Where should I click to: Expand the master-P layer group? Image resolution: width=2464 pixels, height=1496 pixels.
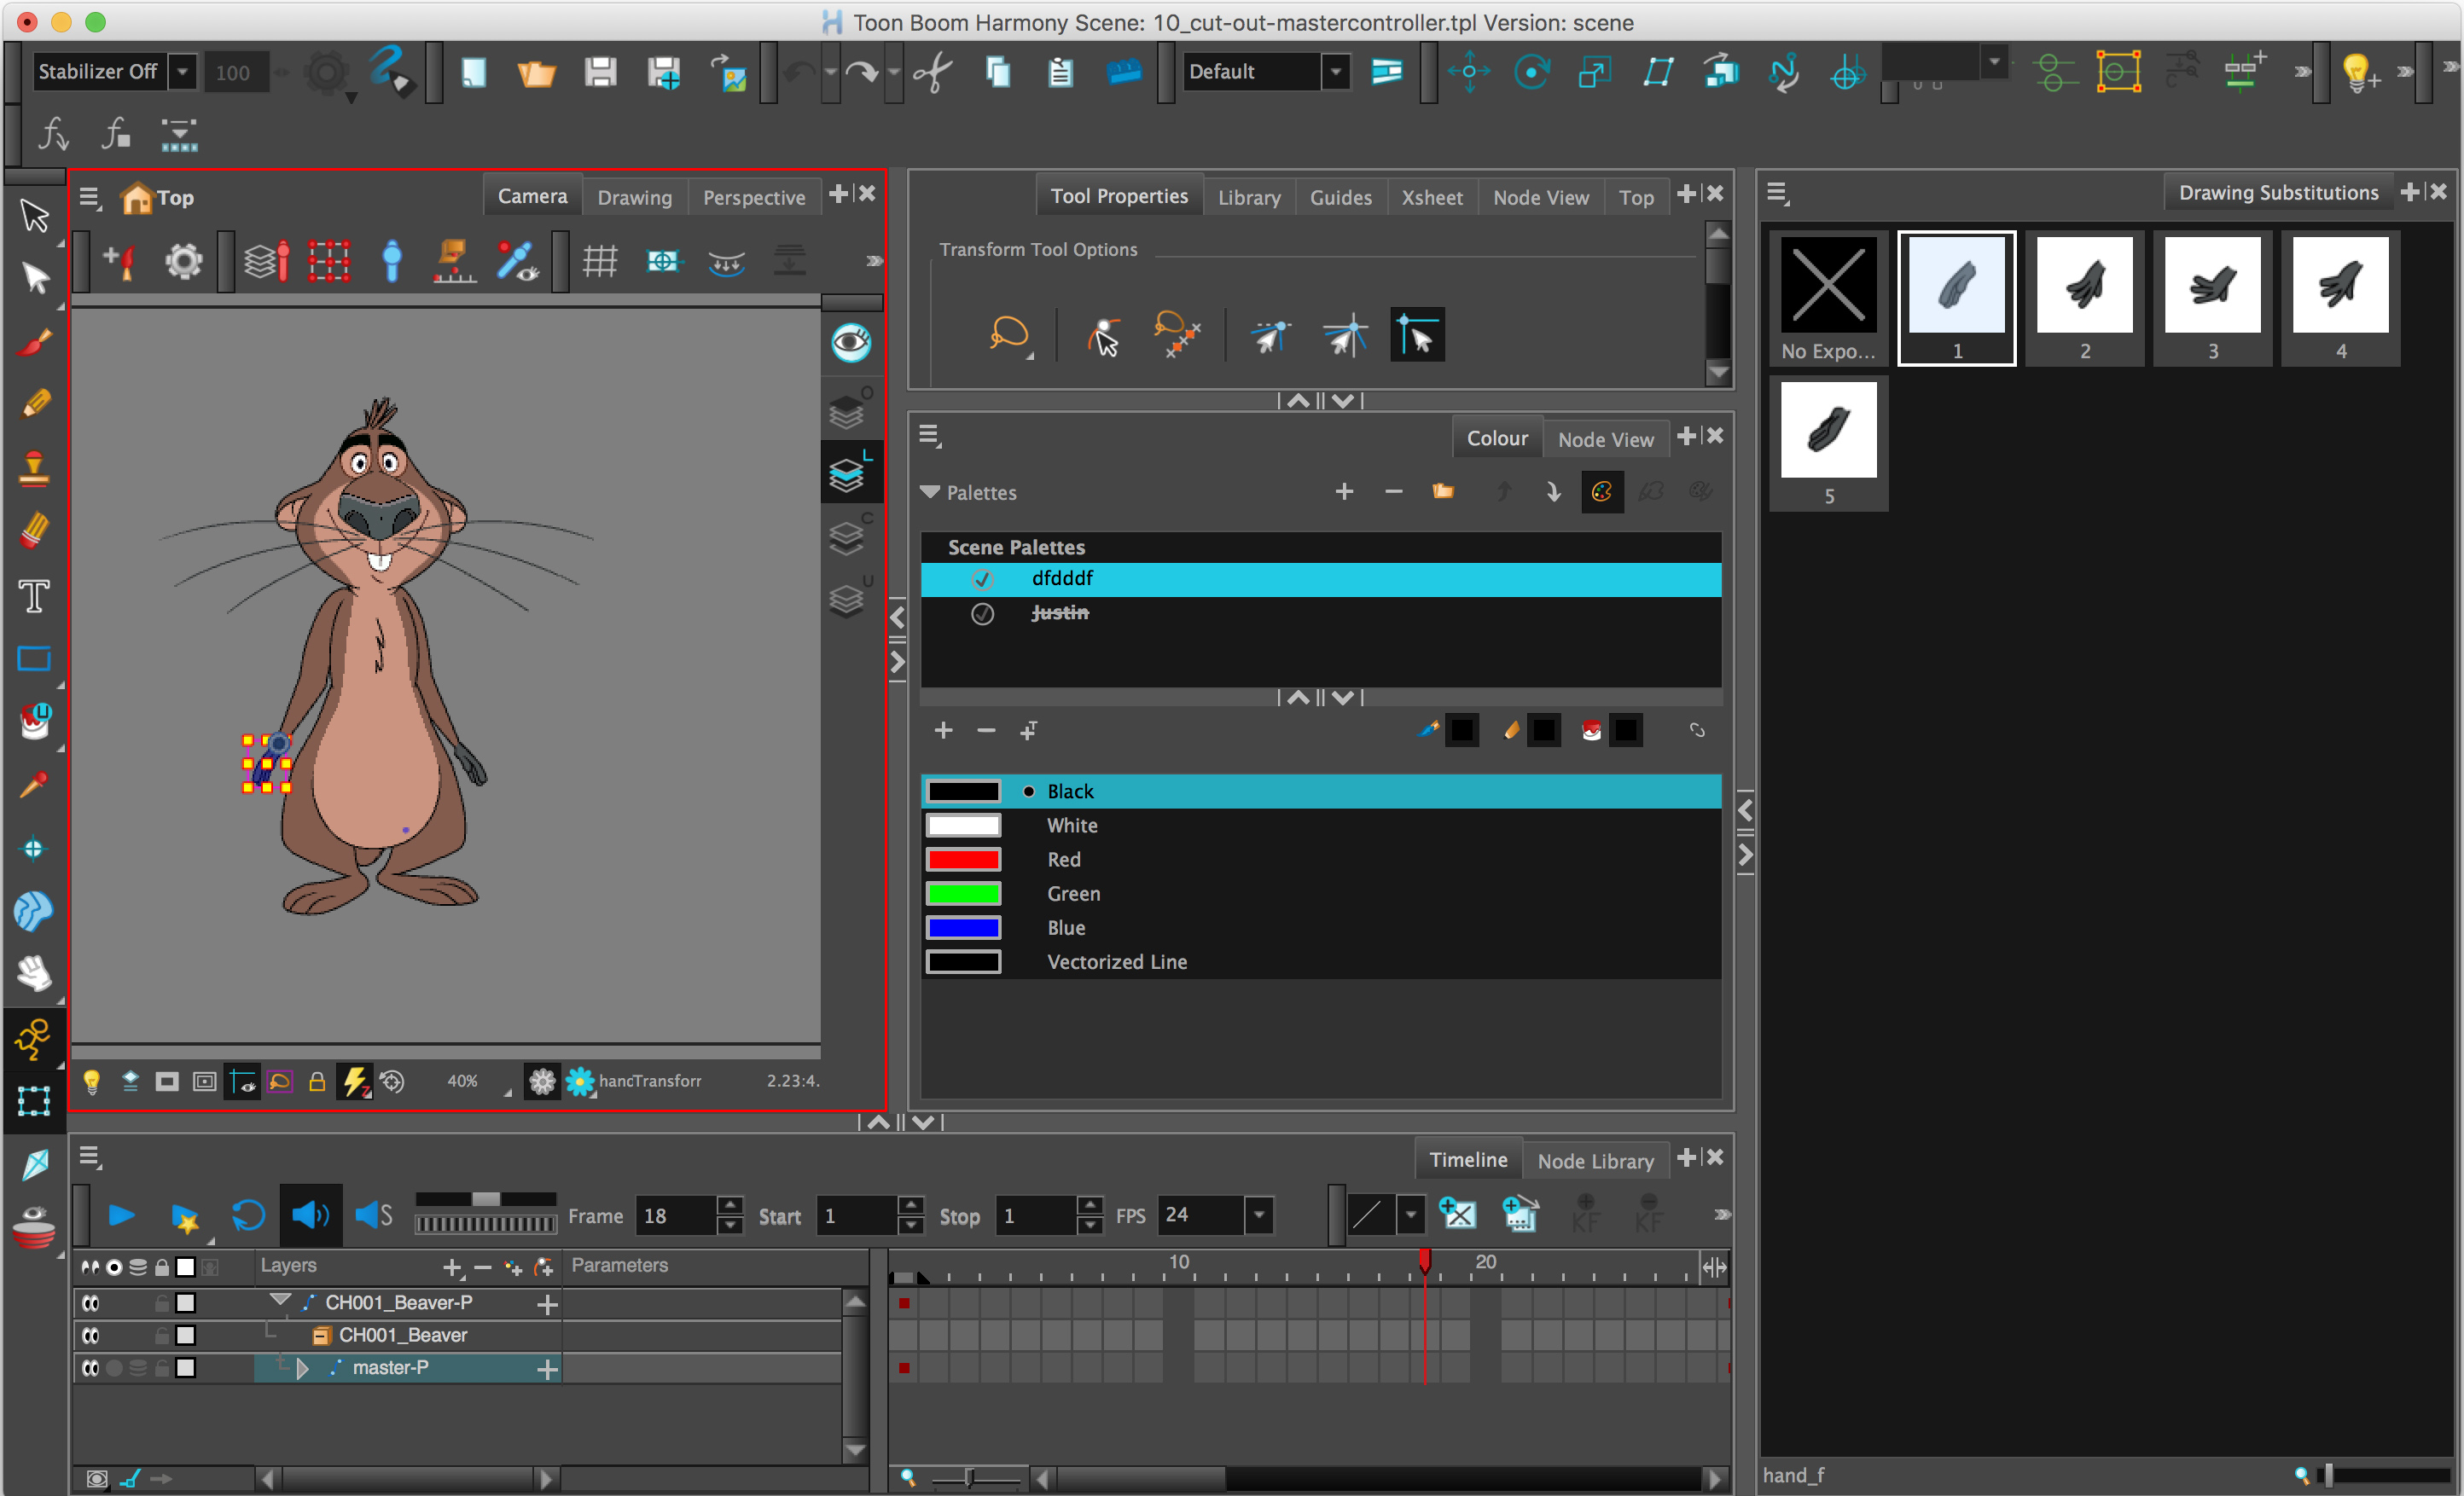pyautogui.click(x=302, y=1367)
